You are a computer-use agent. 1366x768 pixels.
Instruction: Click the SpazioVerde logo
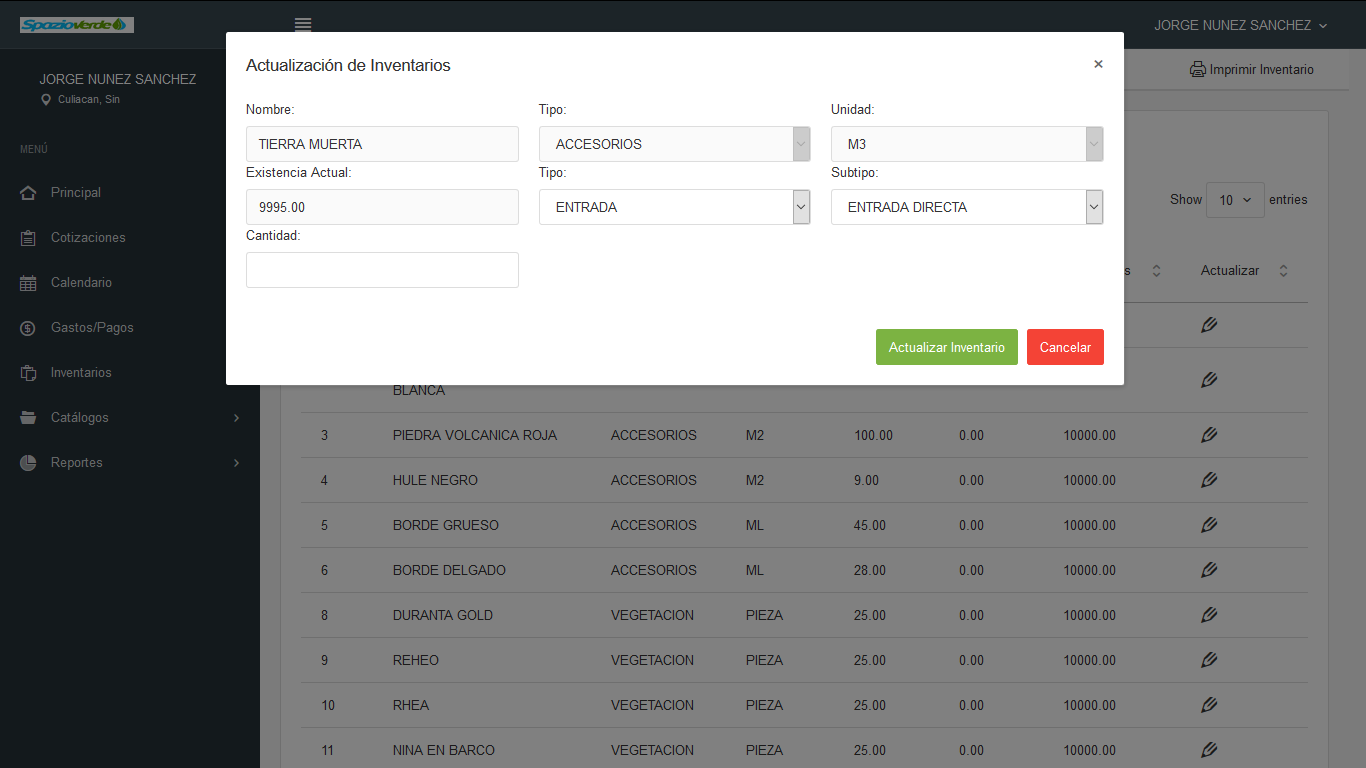point(76,25)
